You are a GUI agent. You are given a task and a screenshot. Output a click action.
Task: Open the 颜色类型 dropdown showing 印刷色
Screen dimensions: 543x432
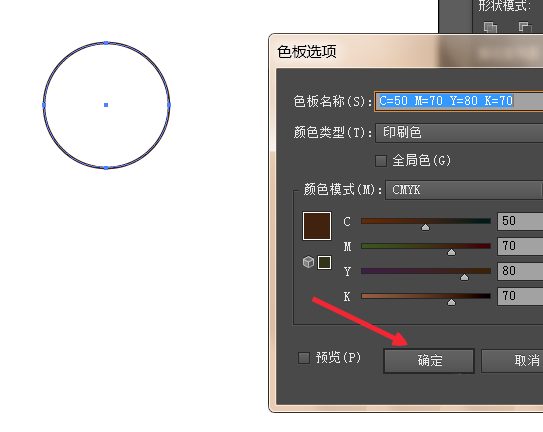coord(459,133)
